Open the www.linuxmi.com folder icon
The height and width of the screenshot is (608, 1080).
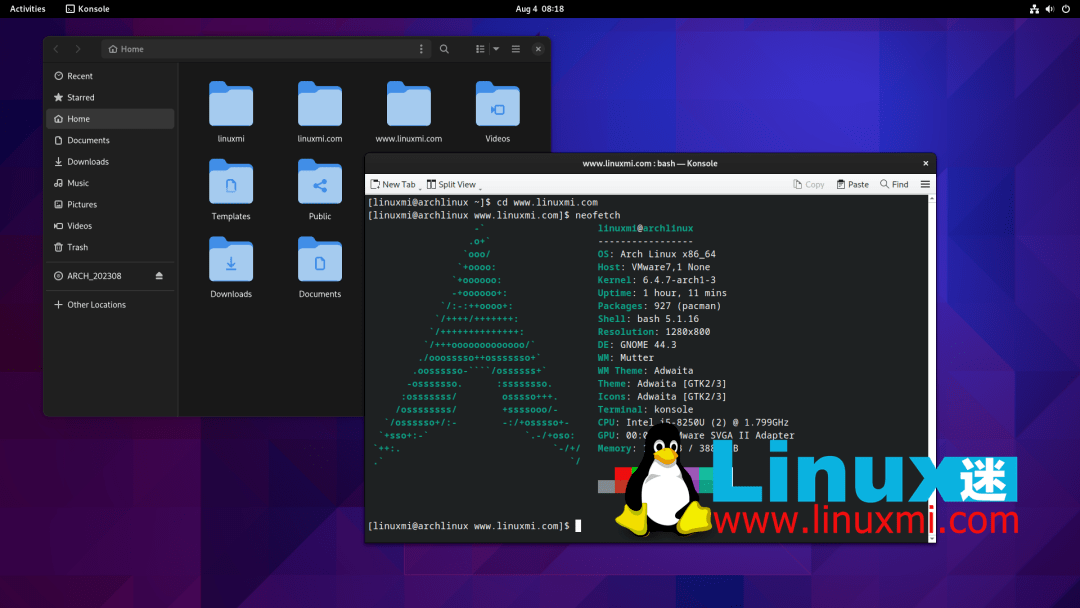click(408, 104)
